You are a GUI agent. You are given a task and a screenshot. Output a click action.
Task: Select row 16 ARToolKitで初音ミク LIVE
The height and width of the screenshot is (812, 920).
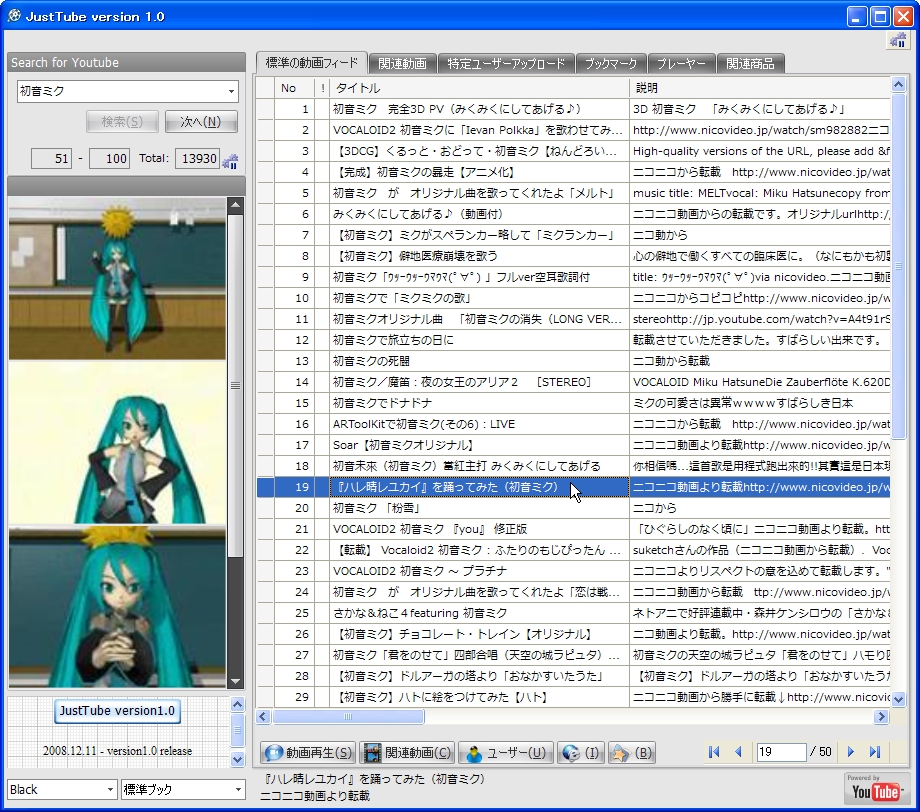(573, 424)
